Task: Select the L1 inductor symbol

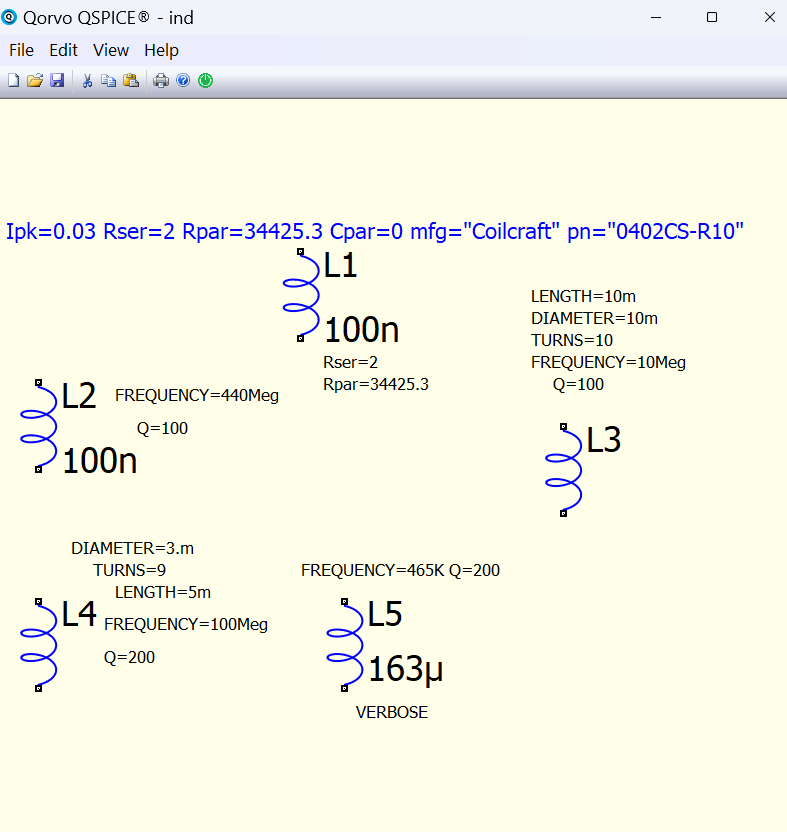Action: pos(301,295)
